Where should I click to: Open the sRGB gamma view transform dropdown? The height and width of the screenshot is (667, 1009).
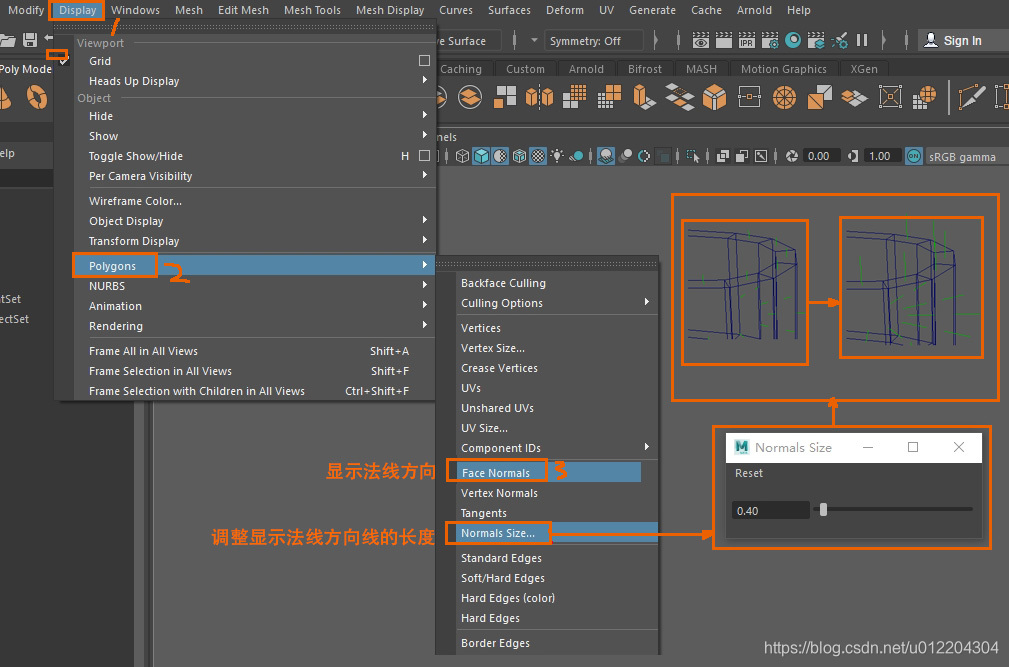point(967,156)
